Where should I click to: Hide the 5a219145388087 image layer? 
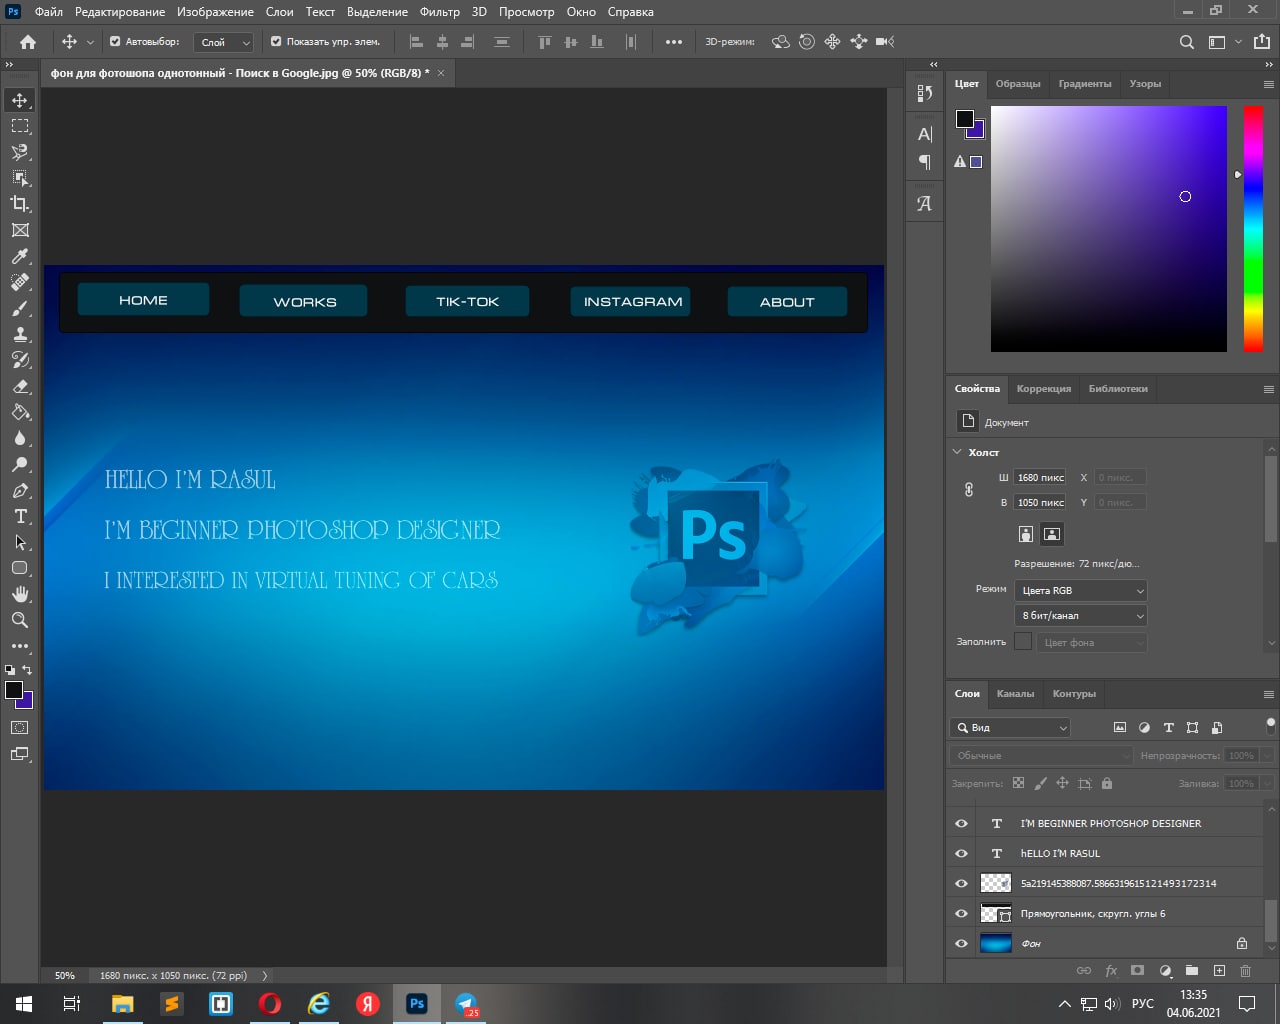962,884
